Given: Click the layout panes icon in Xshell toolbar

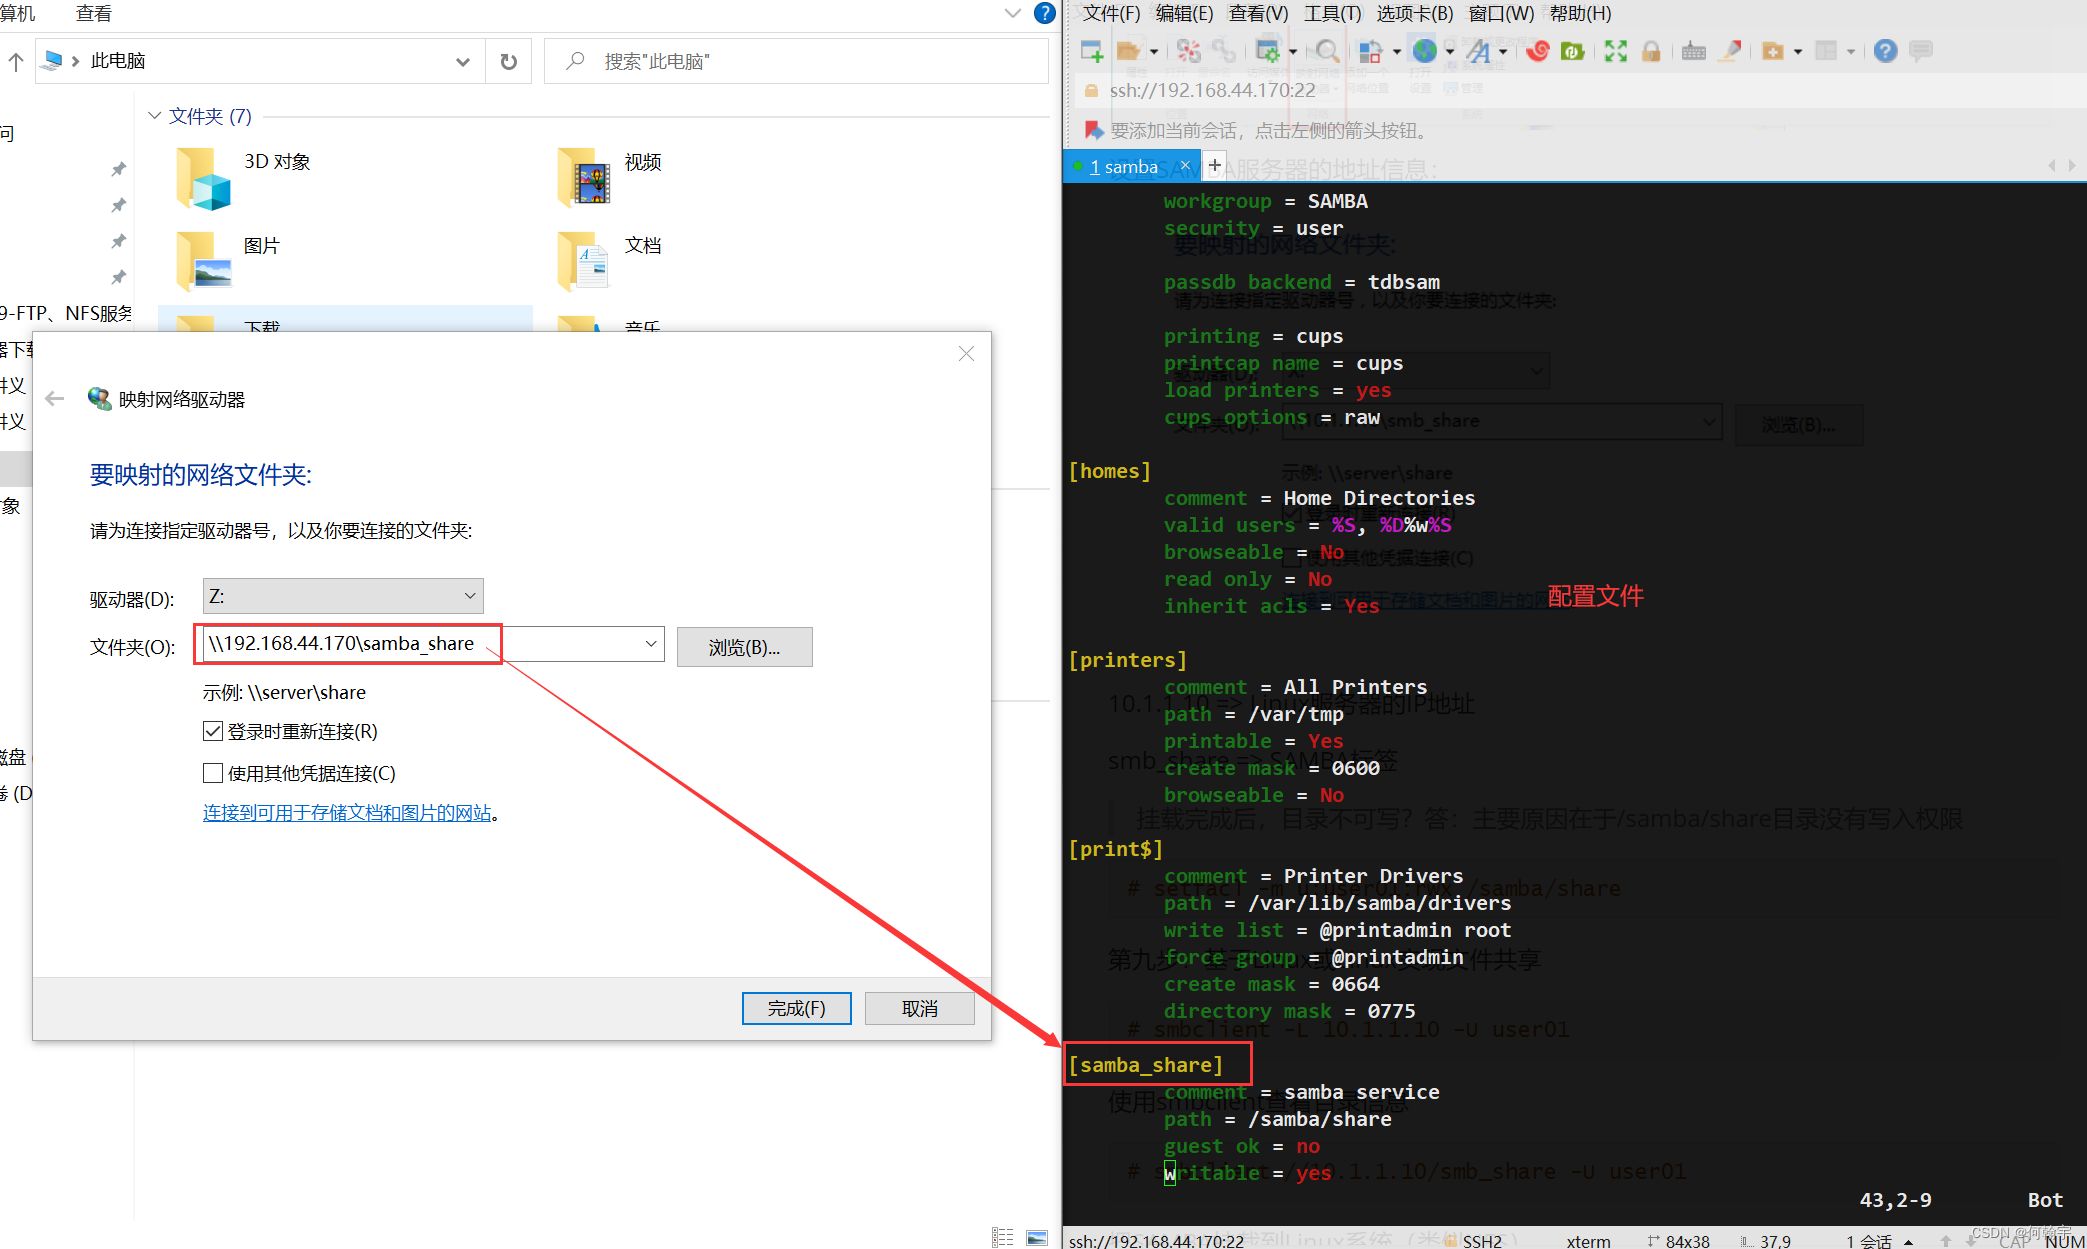Looking at the screenshot, I should click(1827, 51).
